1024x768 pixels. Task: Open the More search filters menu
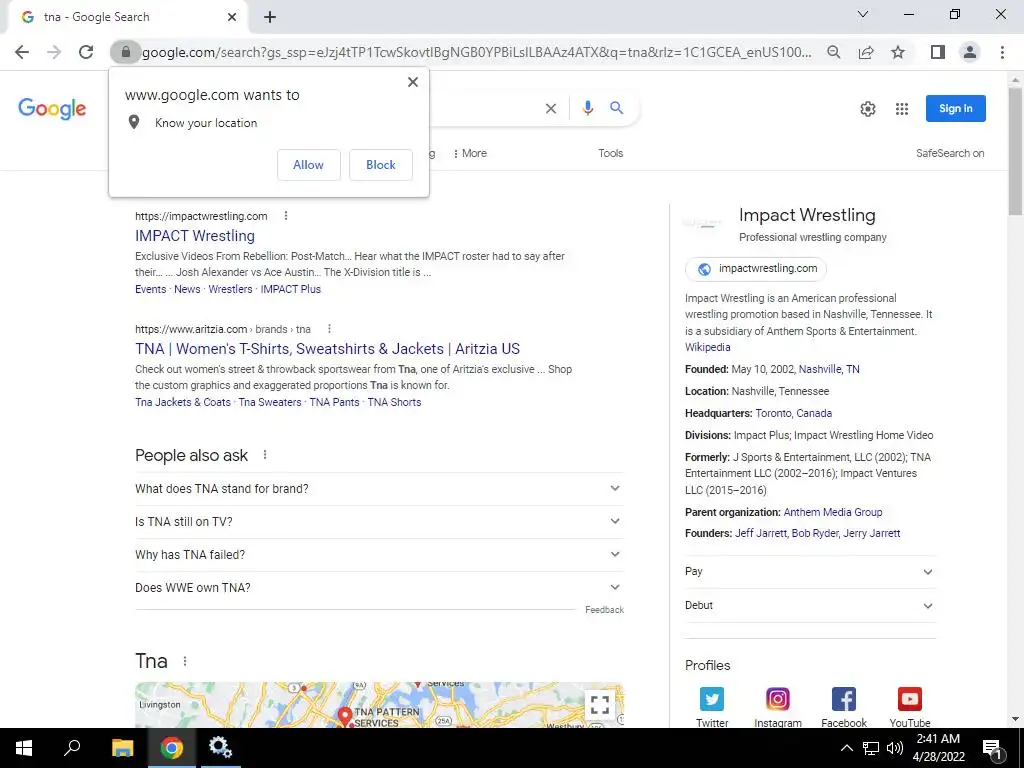tap(470, 153)
